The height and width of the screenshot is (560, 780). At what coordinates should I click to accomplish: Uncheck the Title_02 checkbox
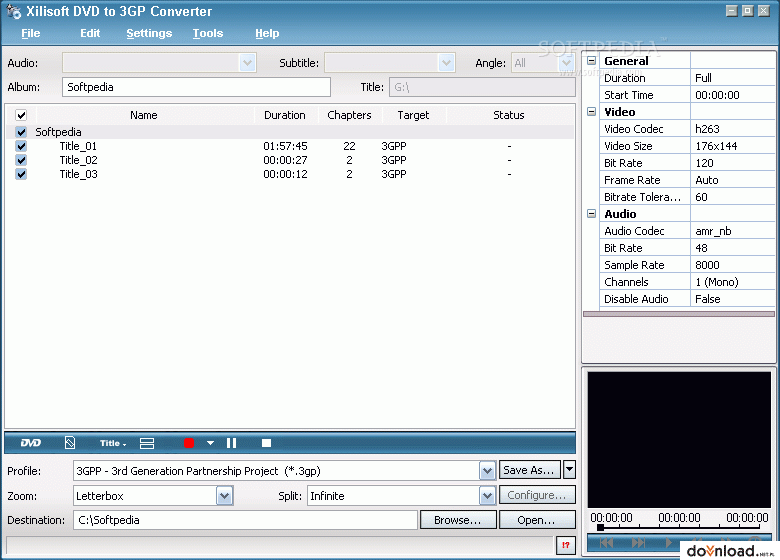pyautogui.click(x=21, y=160)
